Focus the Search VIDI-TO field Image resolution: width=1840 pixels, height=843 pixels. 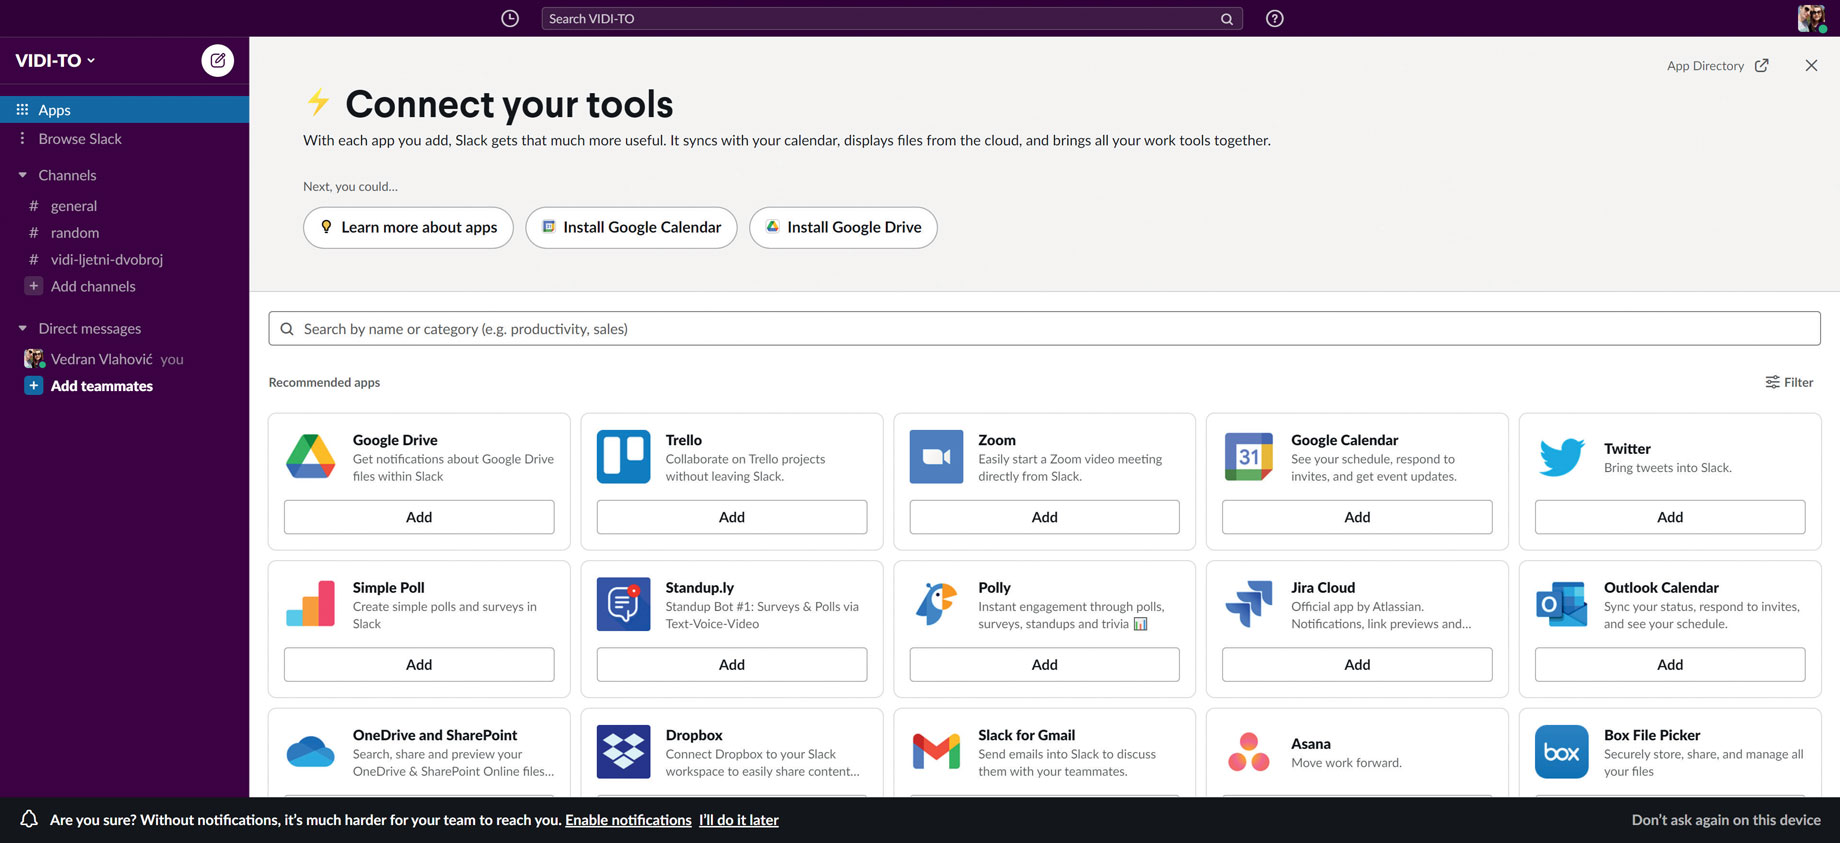[892, 19]
